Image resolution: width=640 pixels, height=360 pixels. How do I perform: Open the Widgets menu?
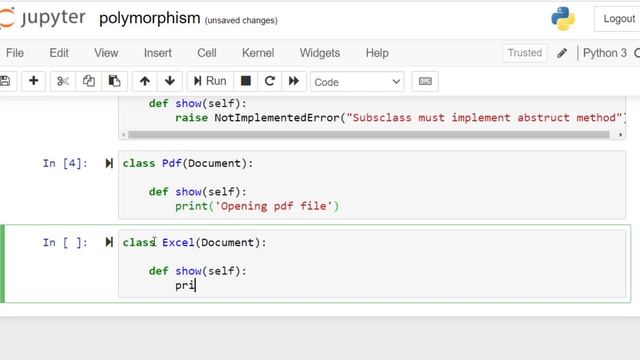tap(320, 53)
